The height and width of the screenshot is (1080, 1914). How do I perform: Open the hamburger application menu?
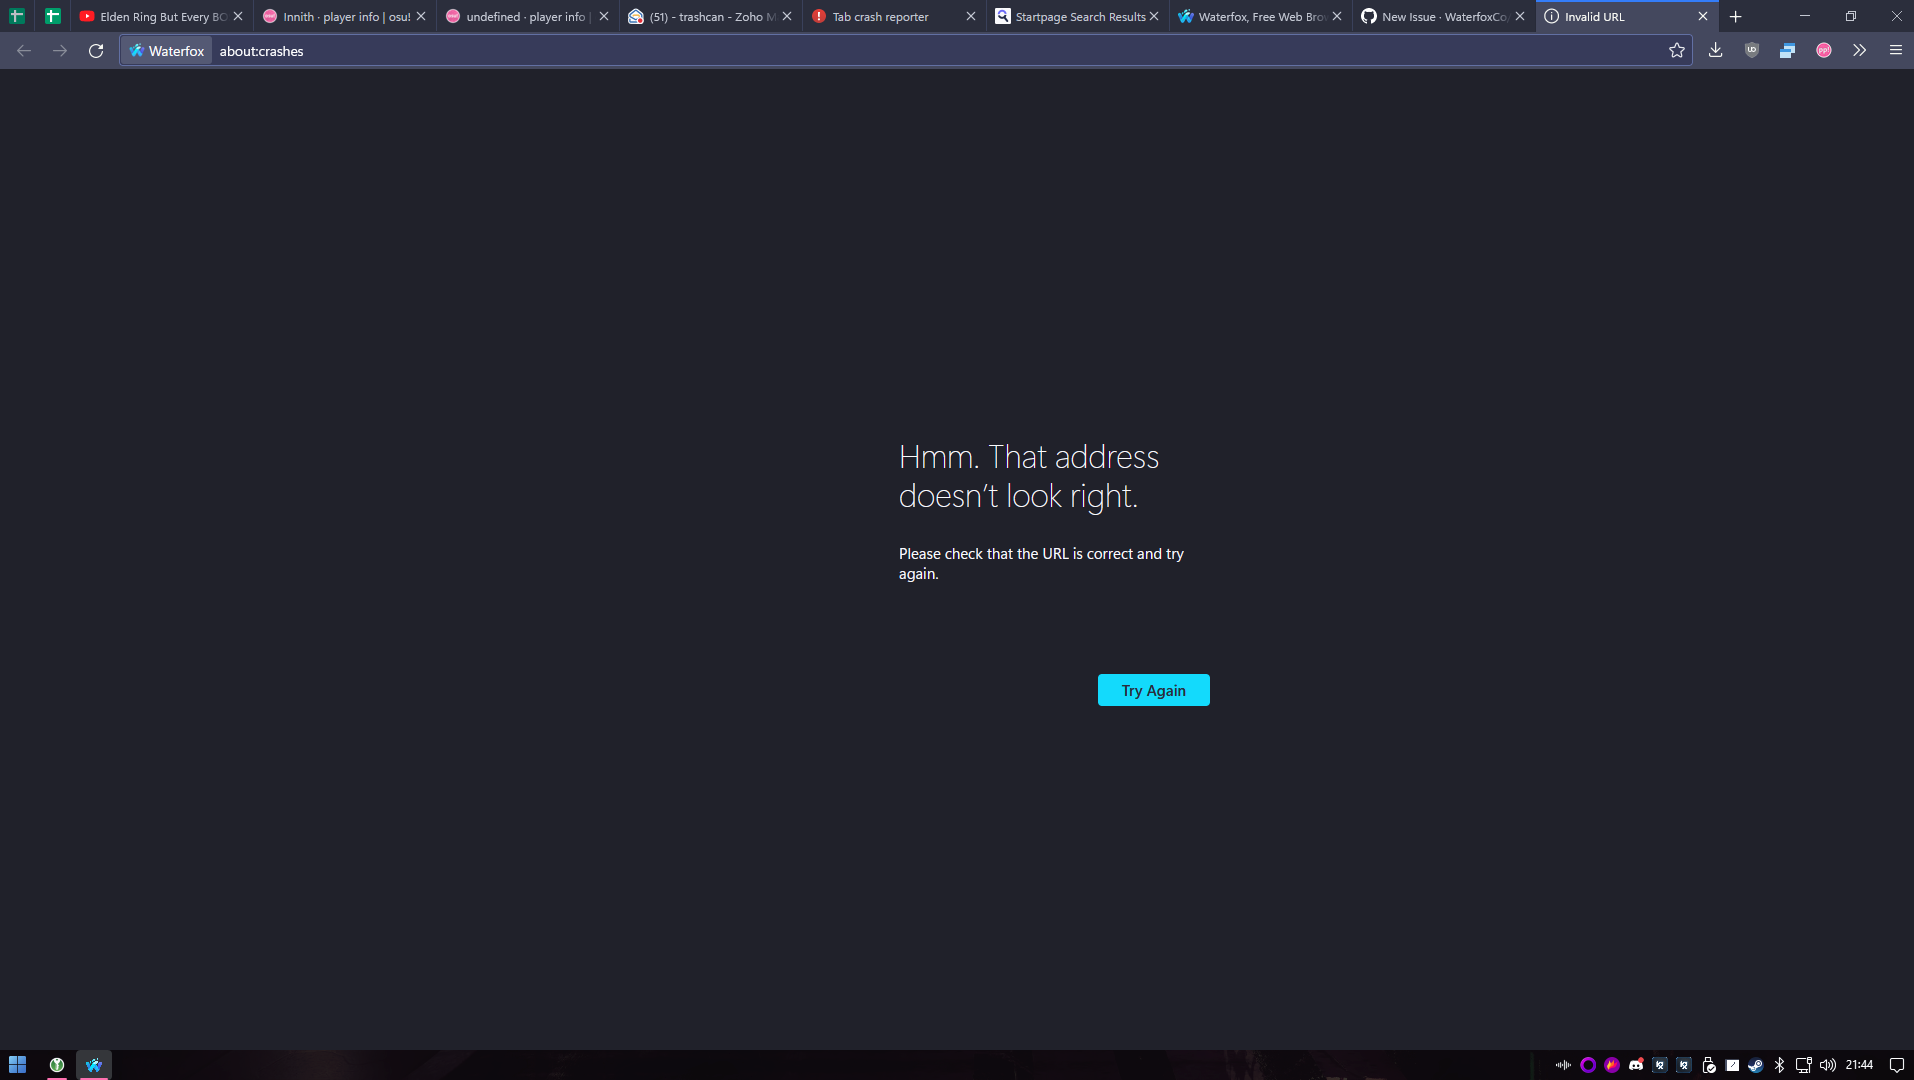(1896, 50)
